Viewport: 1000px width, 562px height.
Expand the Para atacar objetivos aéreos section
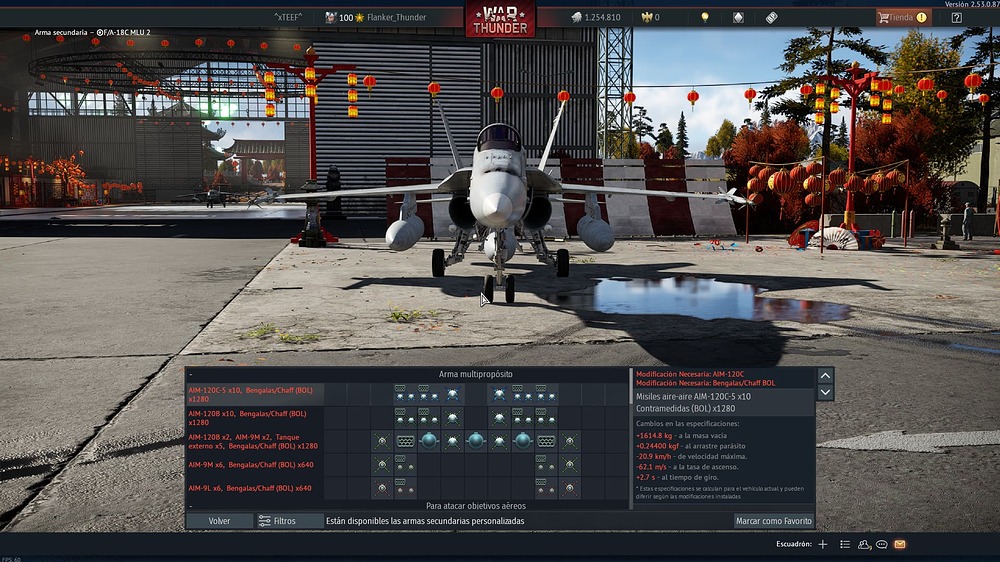[190, 506]
